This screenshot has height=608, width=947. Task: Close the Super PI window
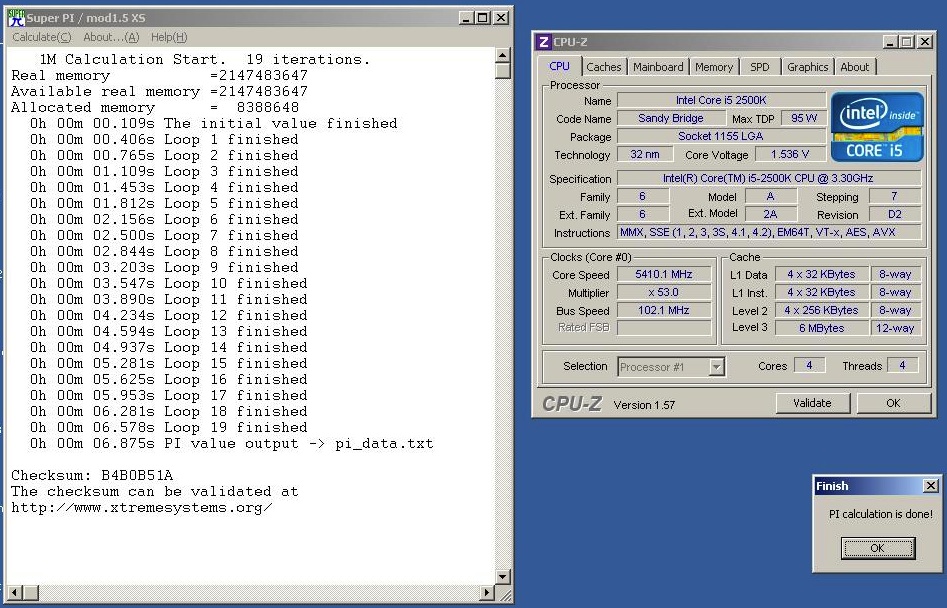point(501,18)
